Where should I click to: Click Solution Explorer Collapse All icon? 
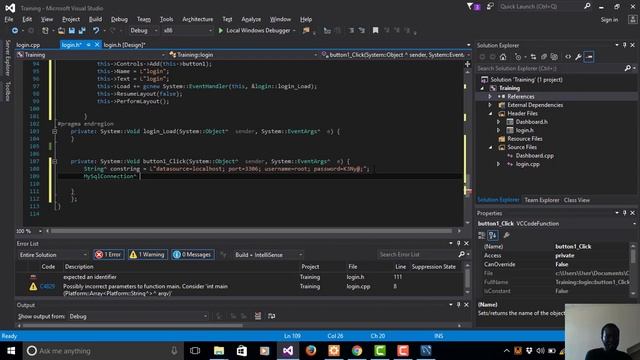544,57
